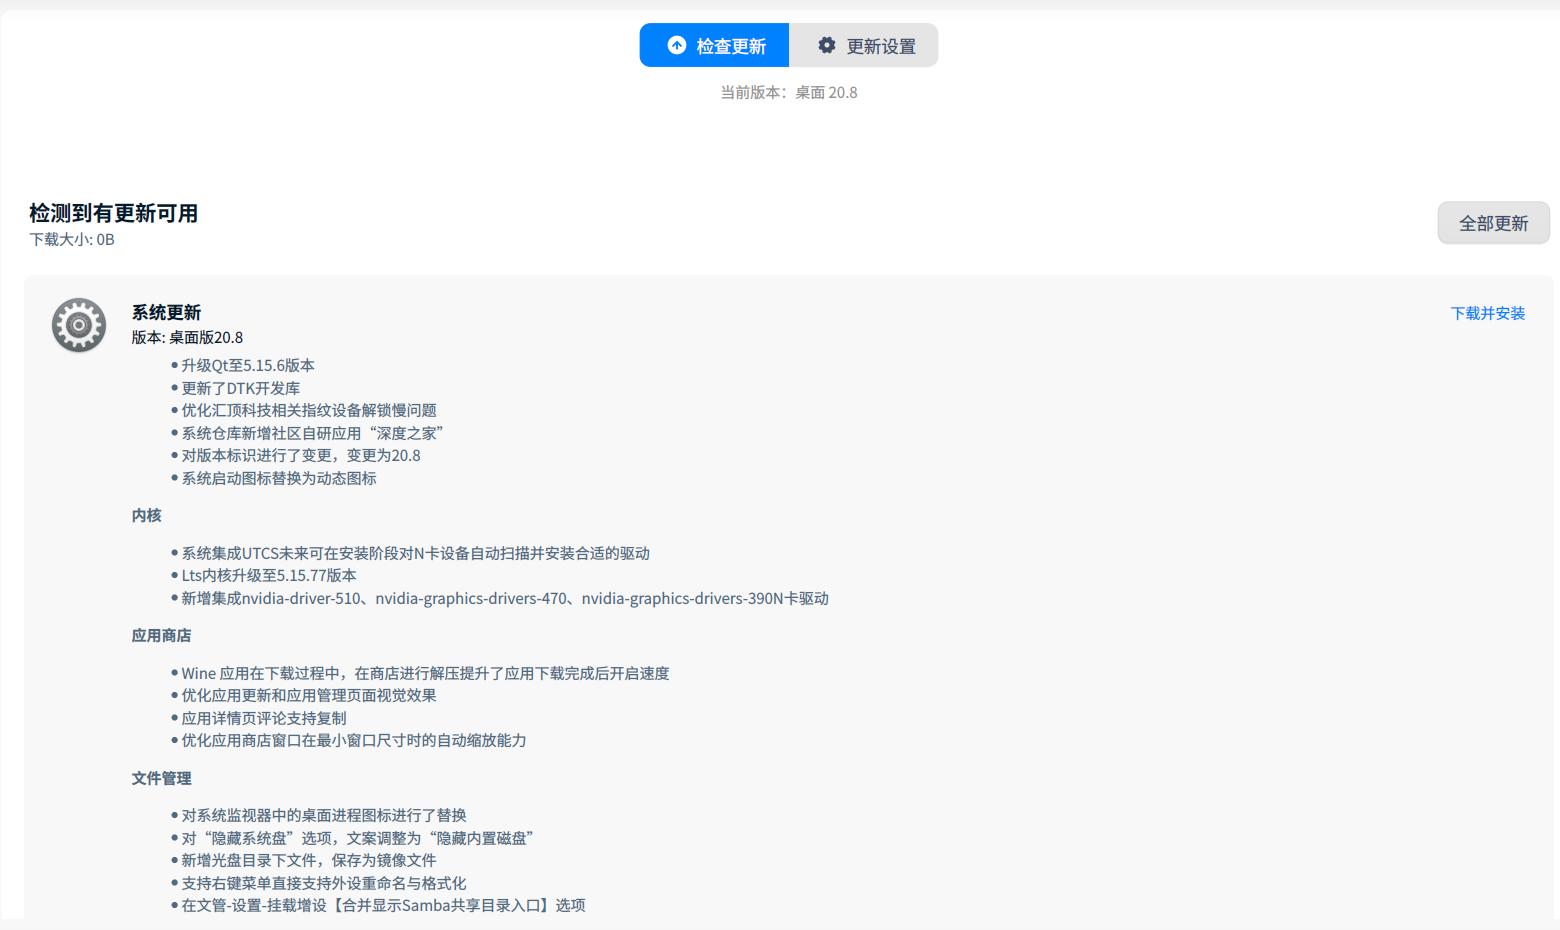
Task: Open the 更新设置 tab
Action: tap(864, 45)
